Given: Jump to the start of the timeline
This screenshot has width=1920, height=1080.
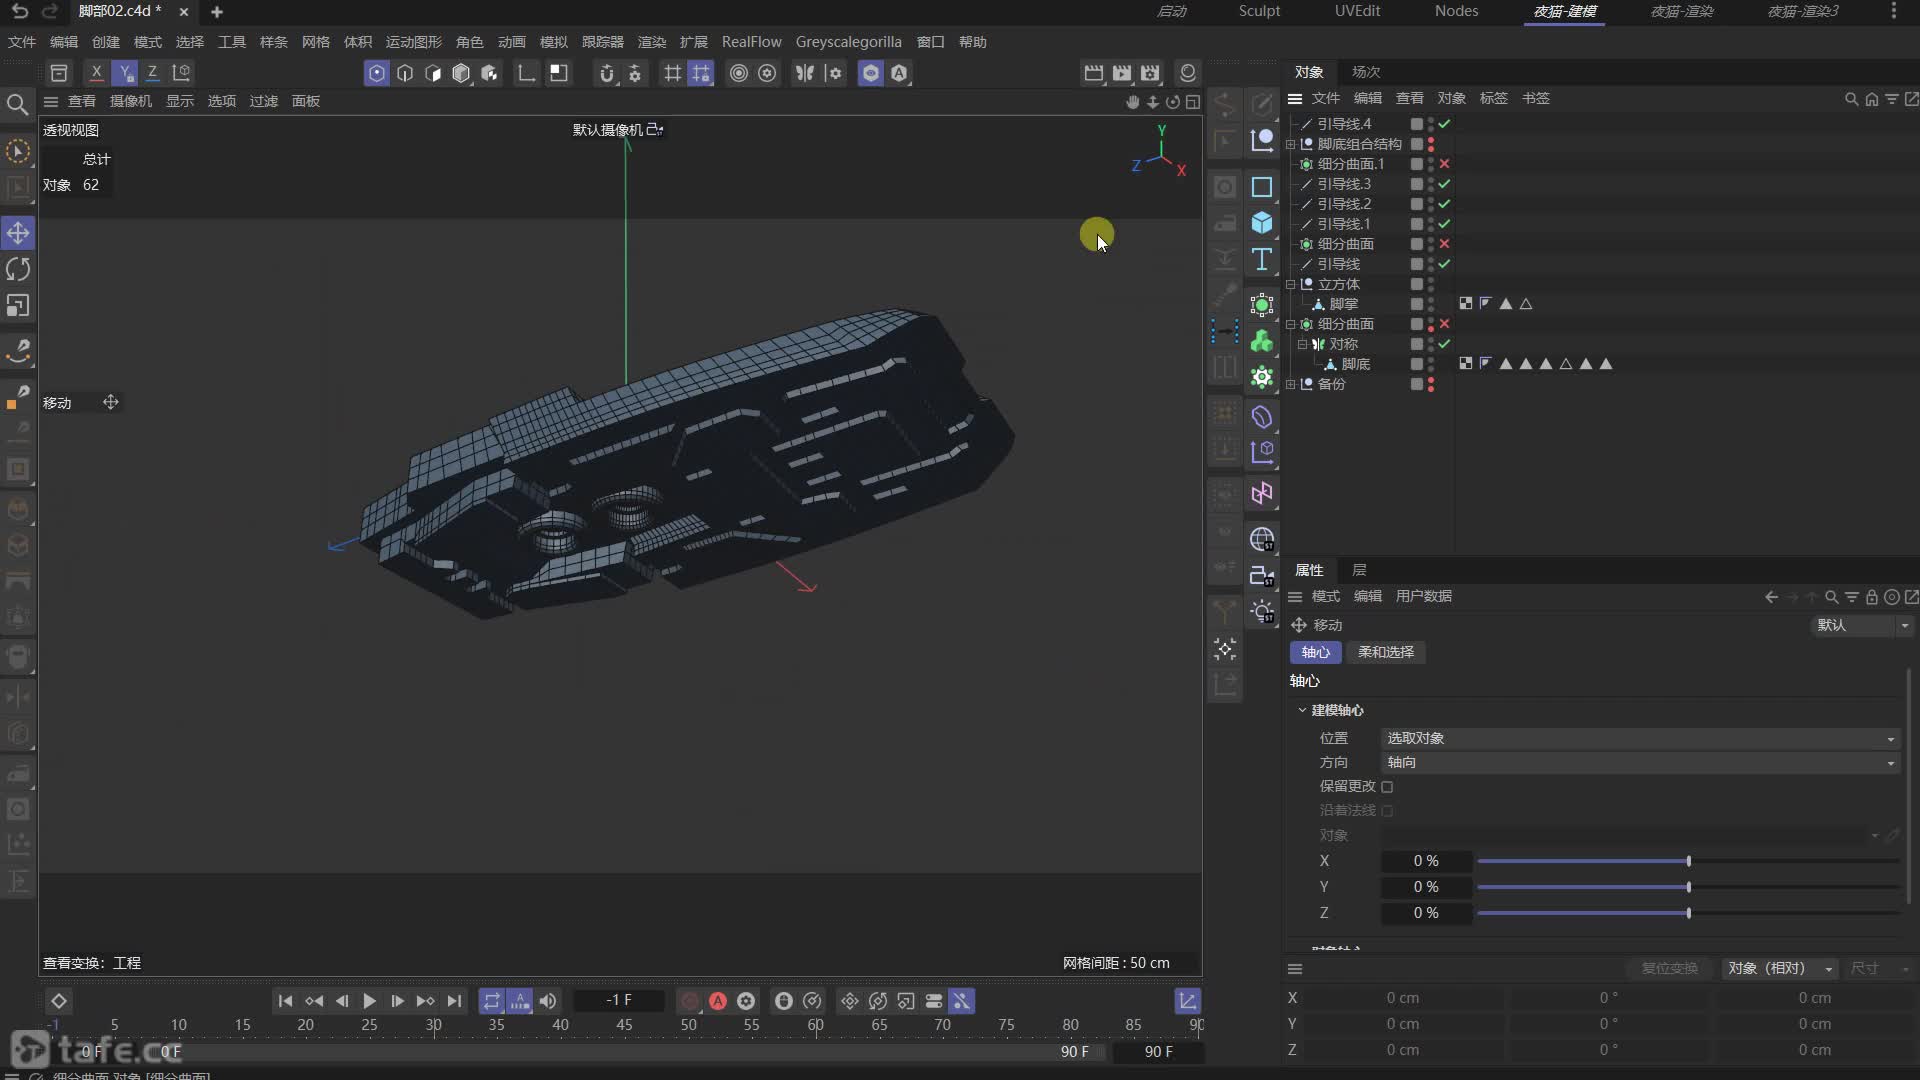Looking at the screenshot, I should click(285, 1001).
